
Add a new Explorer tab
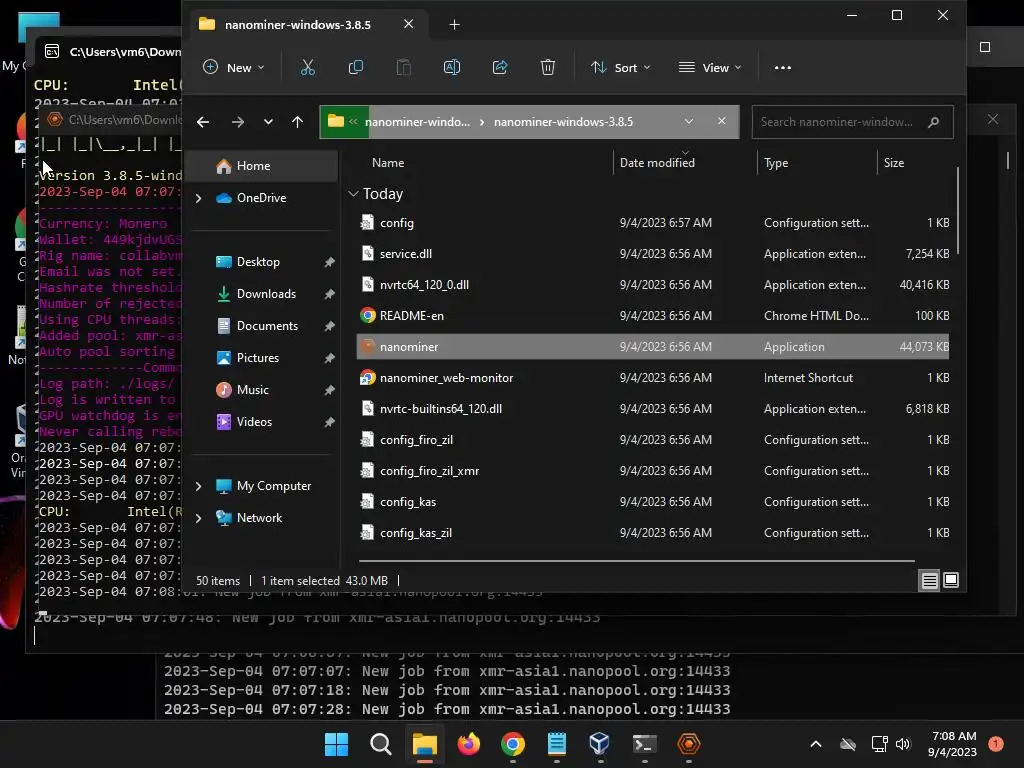tap(455, 25)
